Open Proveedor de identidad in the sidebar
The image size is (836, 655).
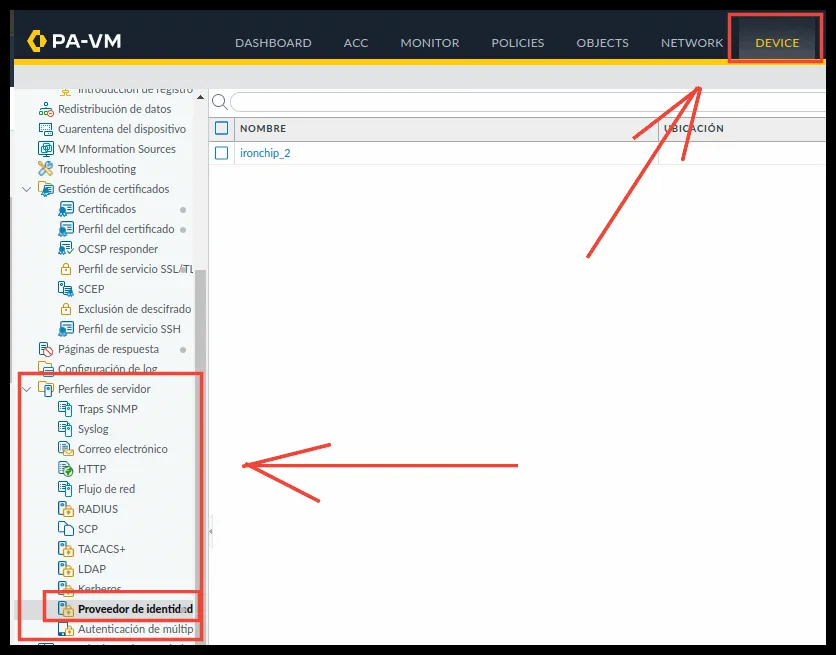pos(135,609)
